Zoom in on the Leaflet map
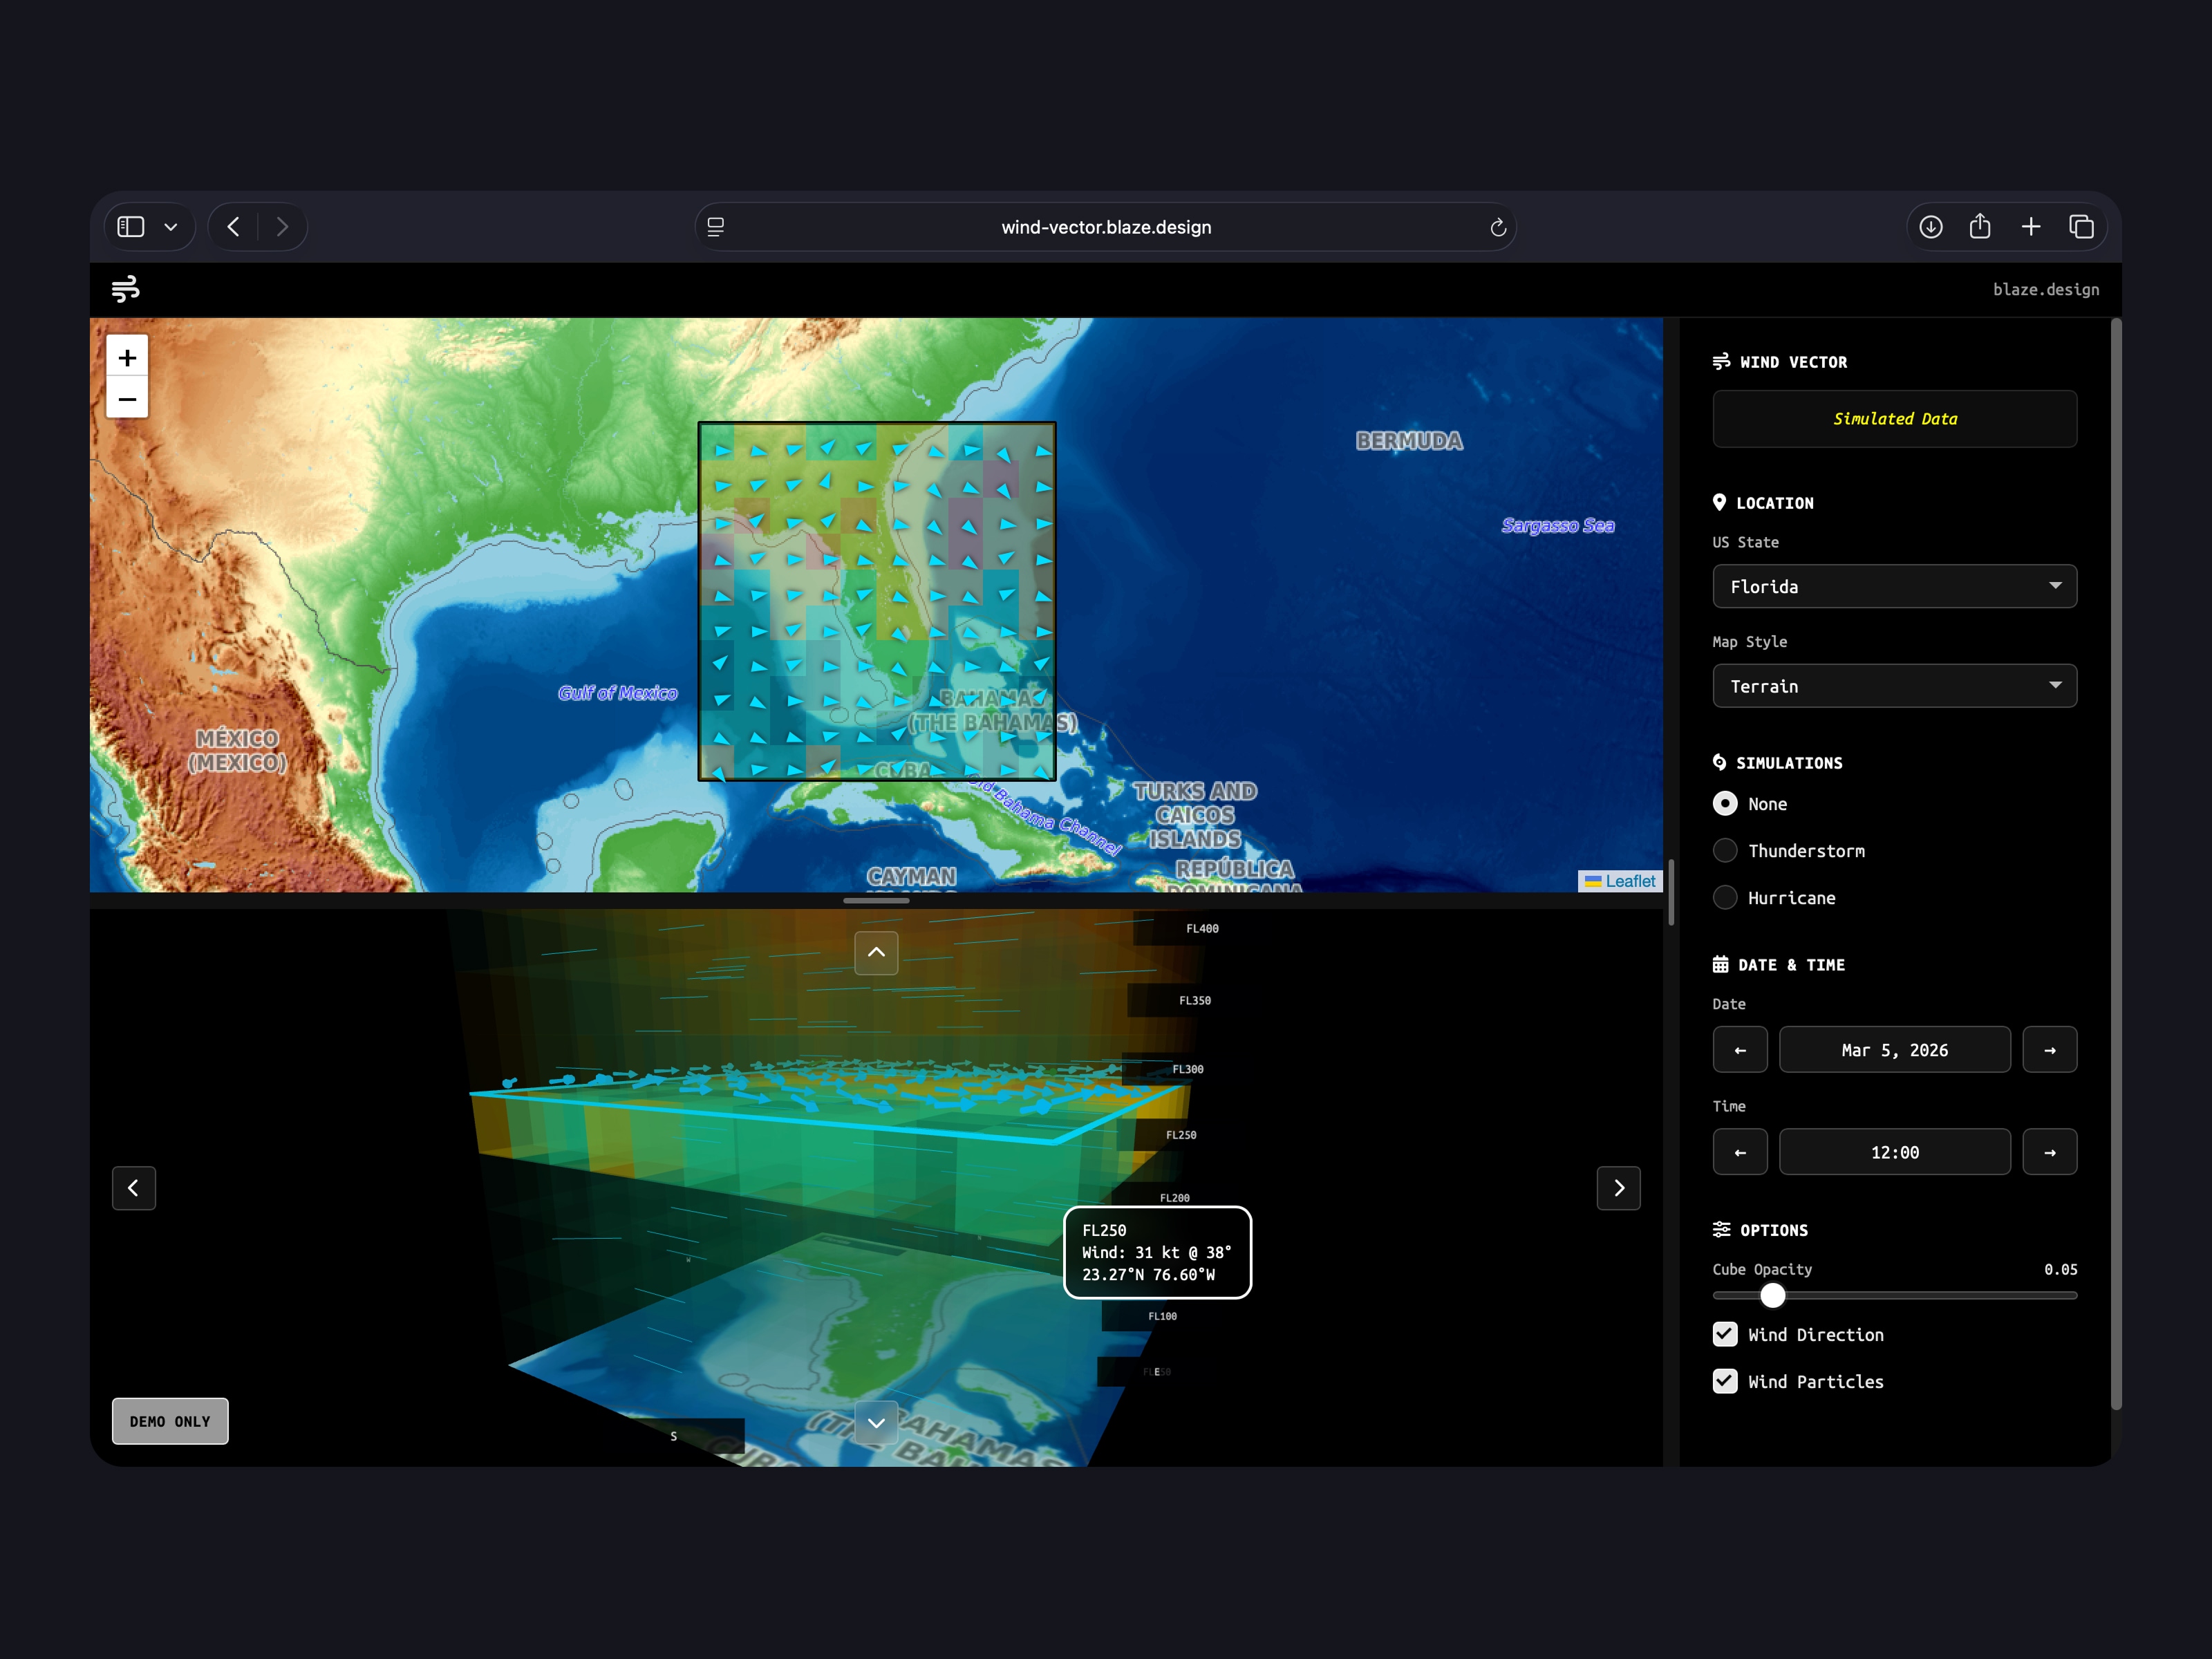The width and height of the screenshot is (2212, 1659). [127, 357]
